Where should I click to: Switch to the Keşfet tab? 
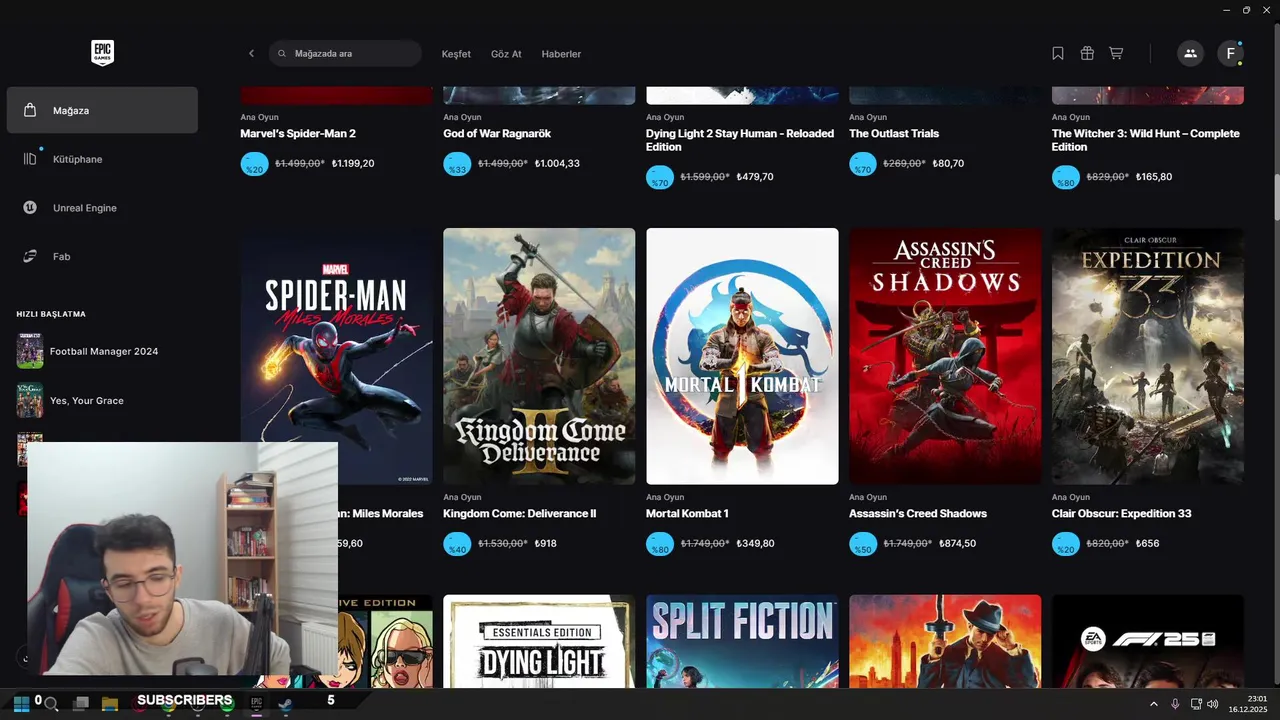(456, 54)
